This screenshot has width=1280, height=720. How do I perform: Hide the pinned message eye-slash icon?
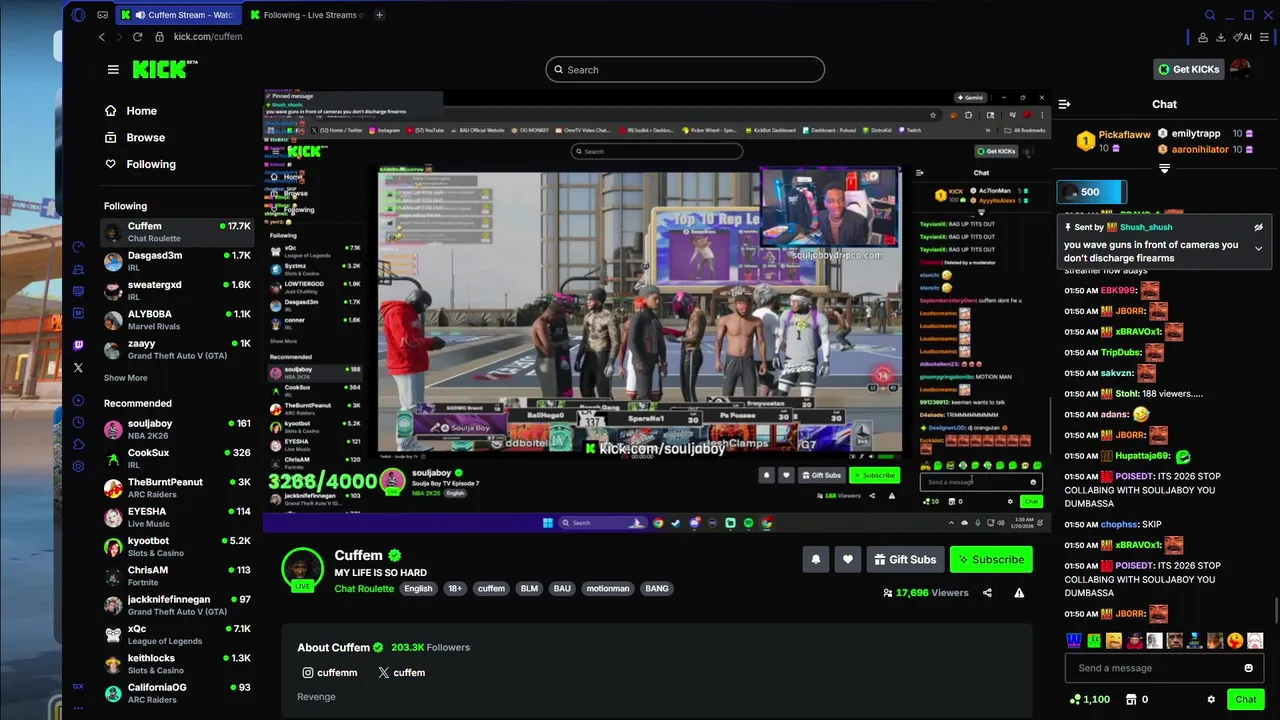point(1258,227)
